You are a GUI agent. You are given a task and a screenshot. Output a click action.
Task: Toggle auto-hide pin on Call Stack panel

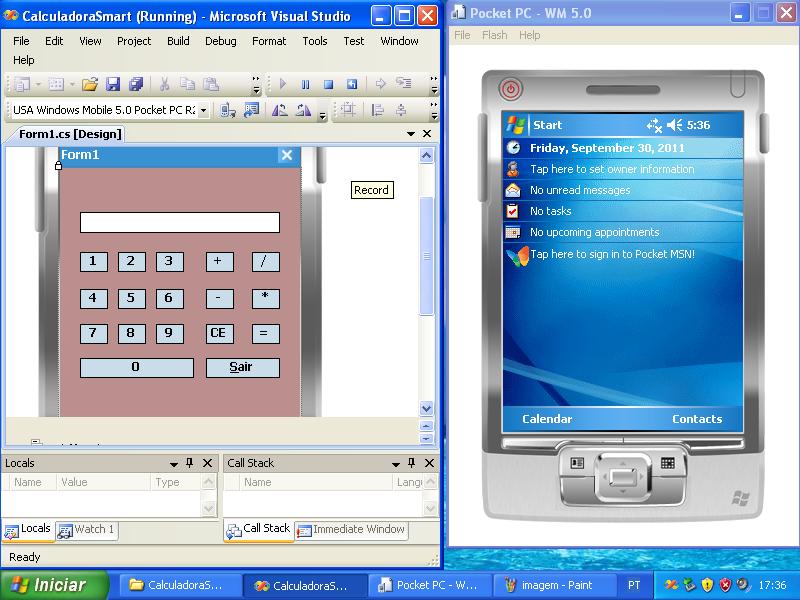point(412,463)
